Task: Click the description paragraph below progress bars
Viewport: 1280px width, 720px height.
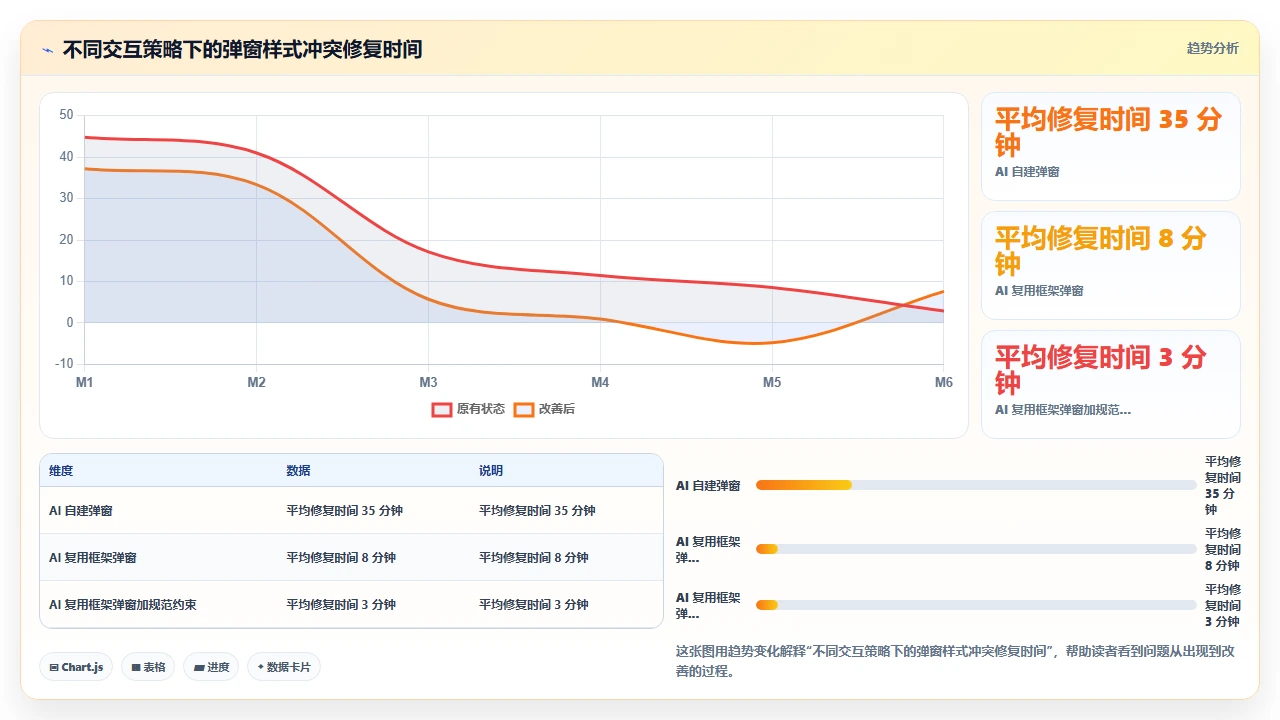Action: (956, 661)
